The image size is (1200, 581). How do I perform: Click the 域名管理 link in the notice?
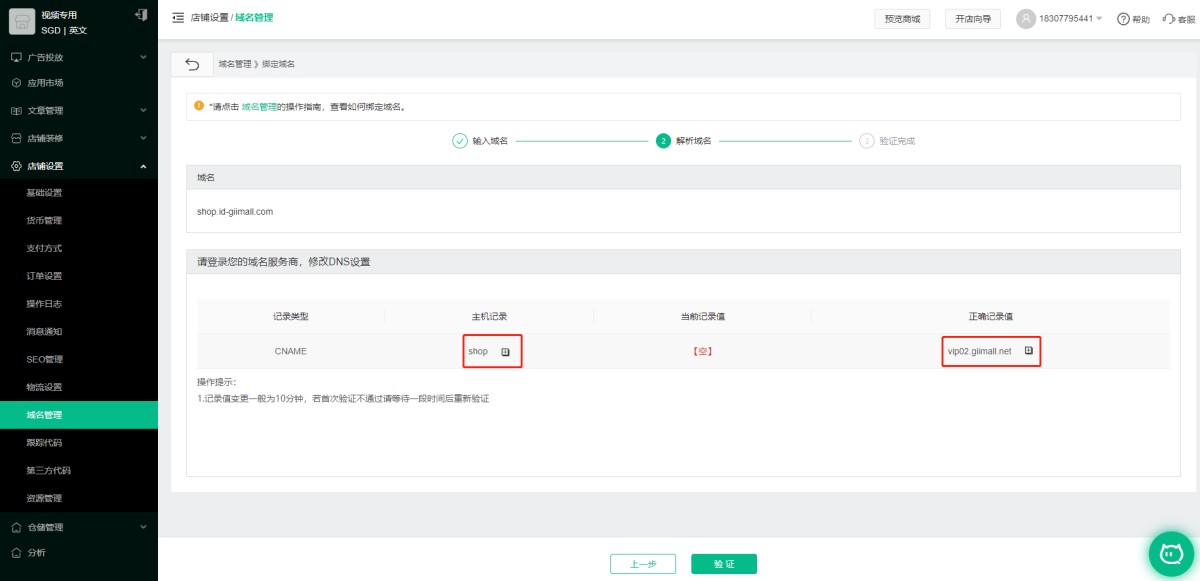tap(259, 106)
